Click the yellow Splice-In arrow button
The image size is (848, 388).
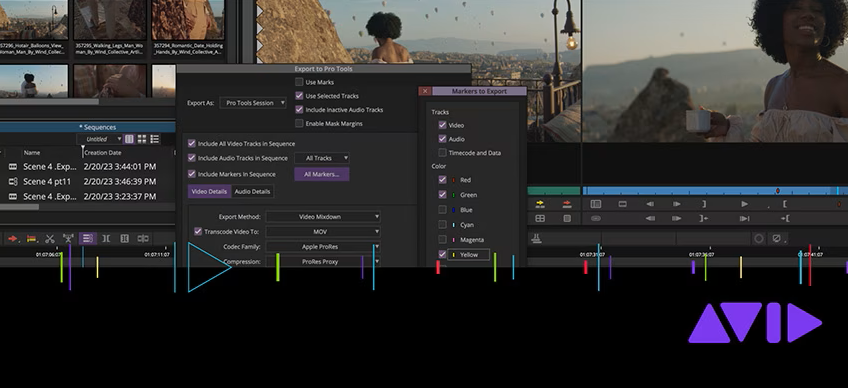tap(540, 204)
